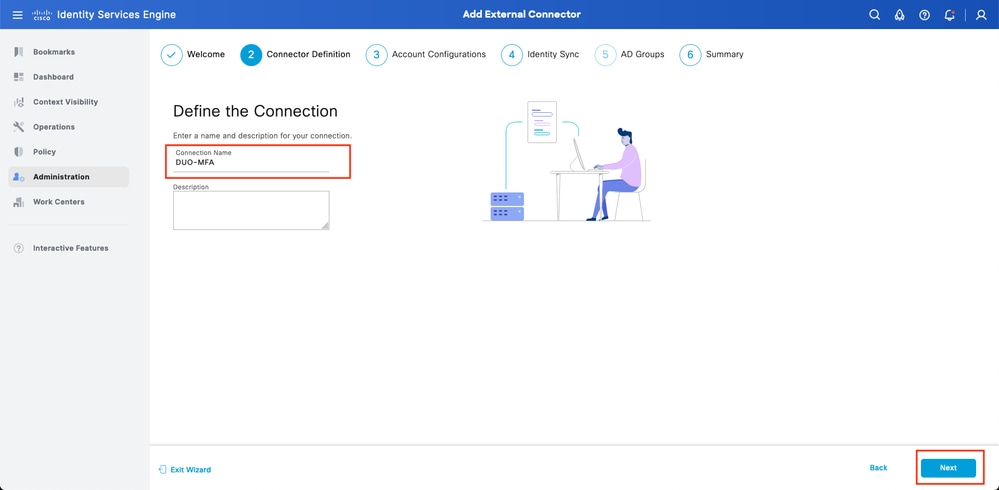
Task: Click the 'Enter a name and description' text
Action: pyautogui.click(x=262, y=136)
